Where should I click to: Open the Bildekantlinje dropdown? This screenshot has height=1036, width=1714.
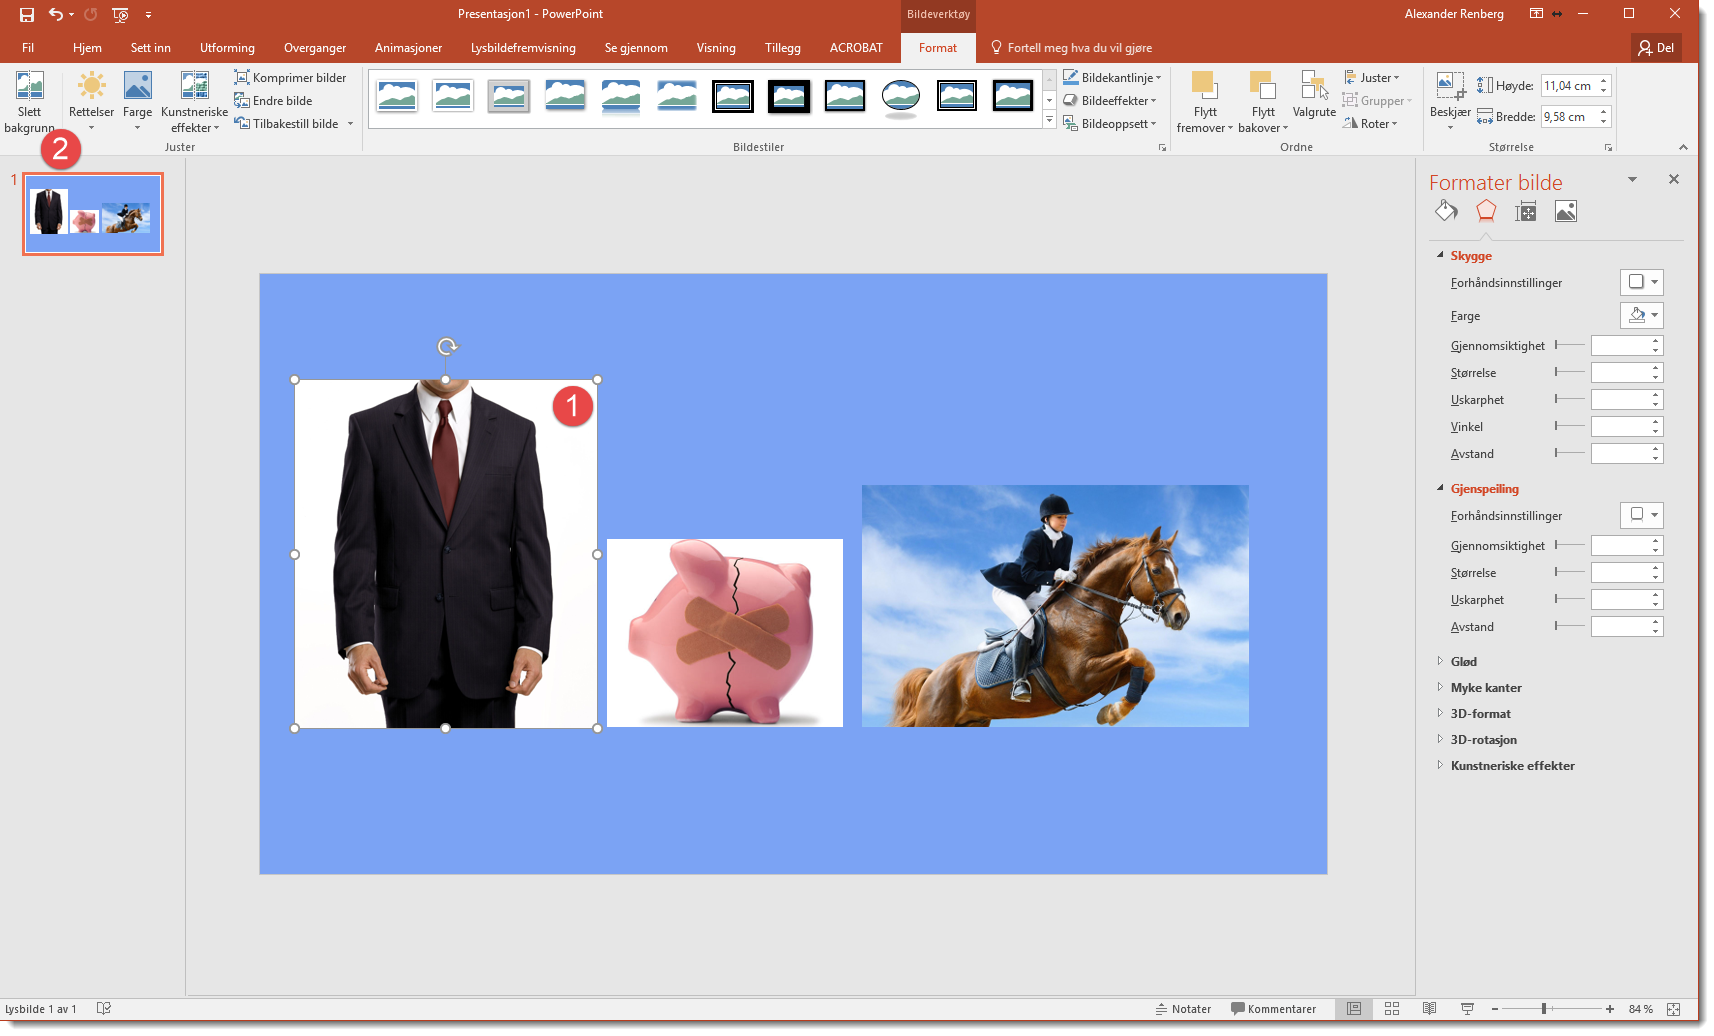(1112, 77)
